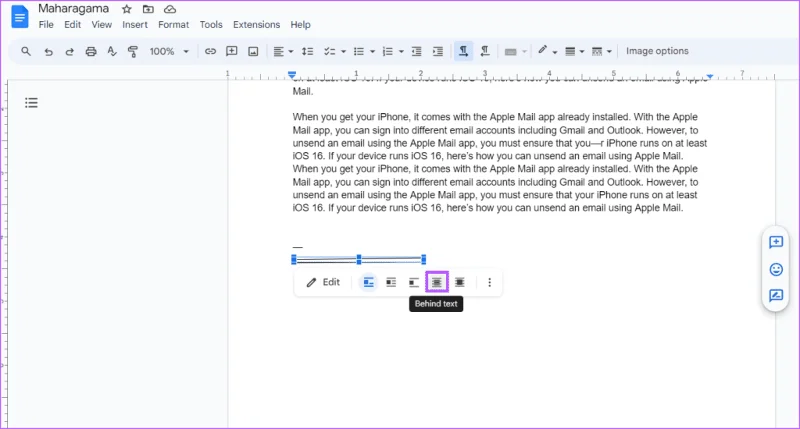Click the document title Maharagama

tap(73, 9)
